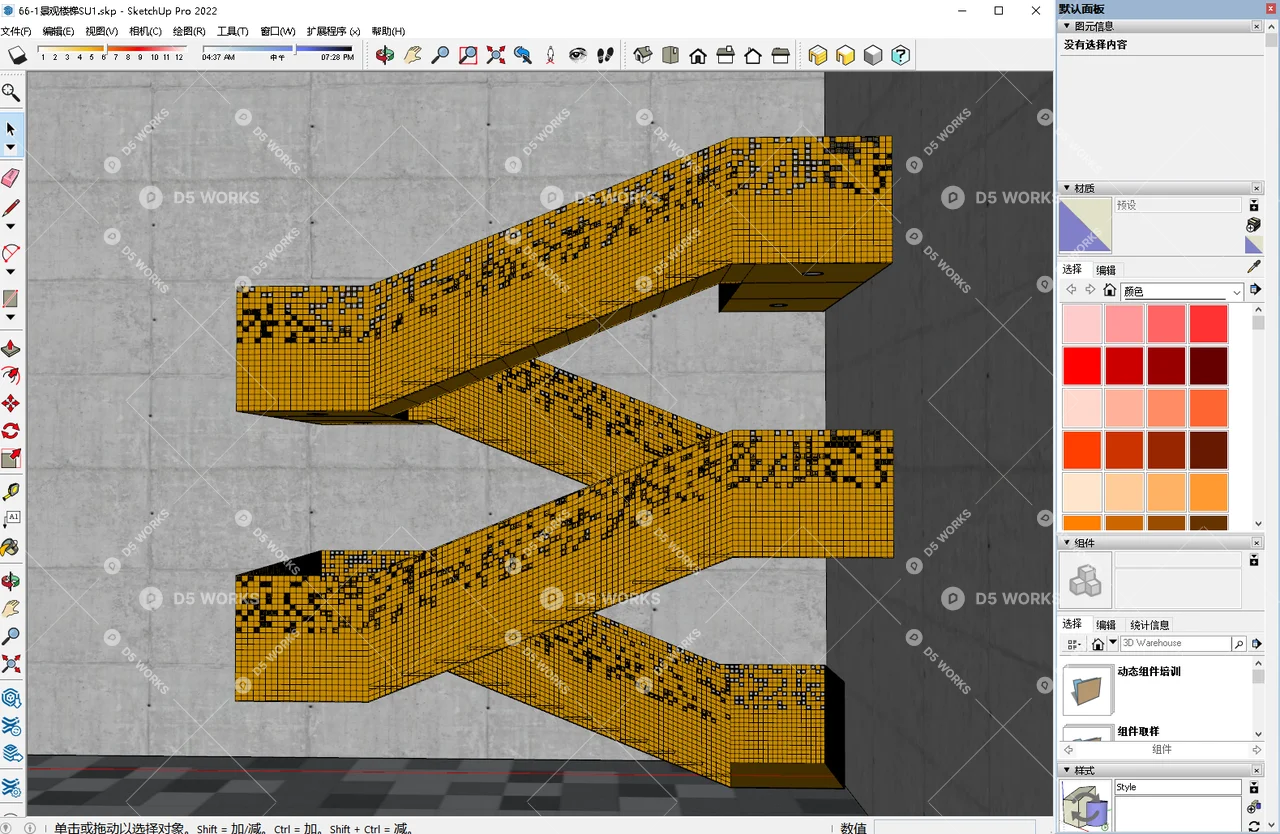This screenshot has width=1280, height=834.
Task: Click inside the 3D Warehouse search field
Action: coord(1175,643)
